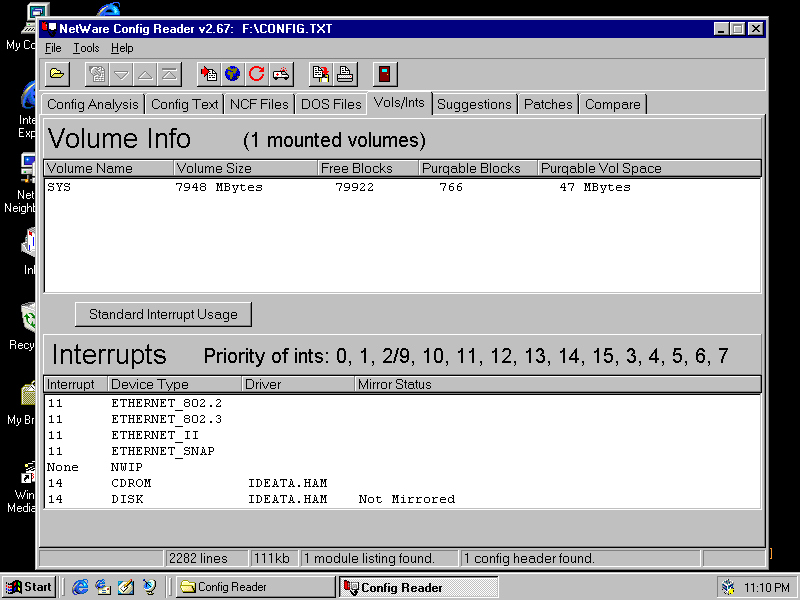Switch to the Config Analysis tab

pyautogui.click(x=93, y=104)
